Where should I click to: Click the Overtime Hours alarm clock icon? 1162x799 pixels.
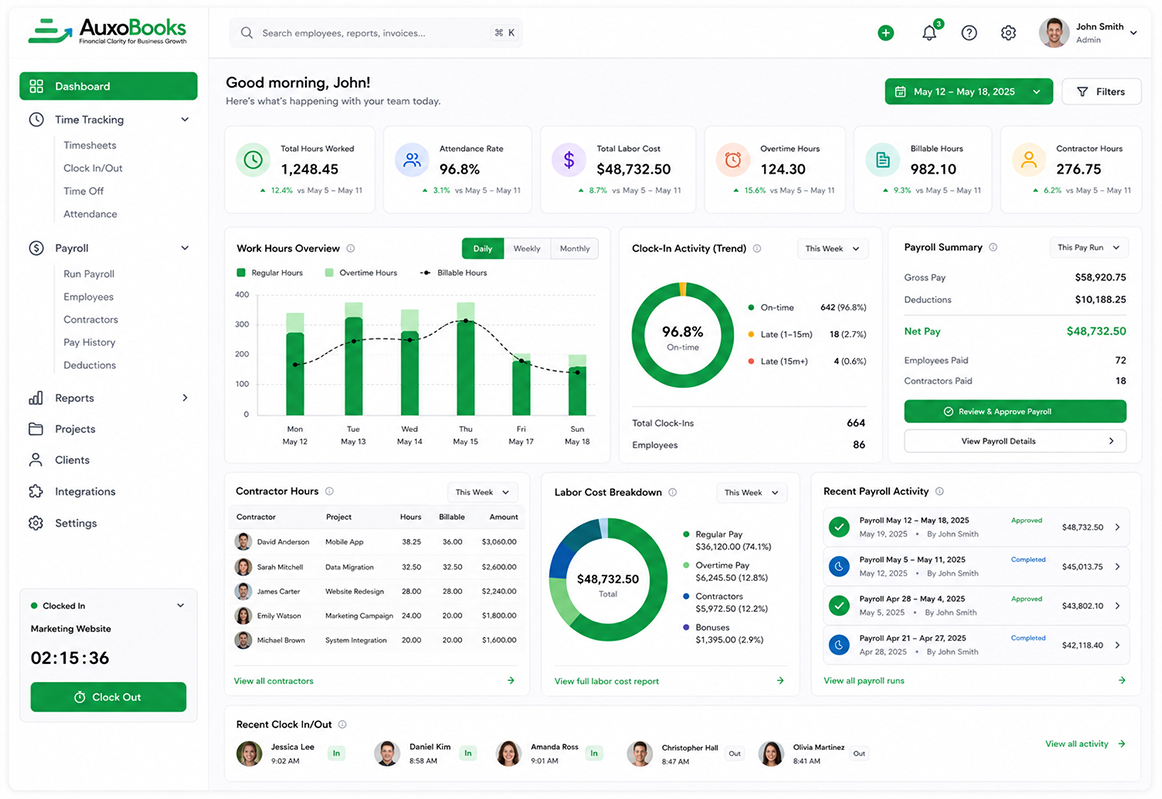(x=733, y=160)
